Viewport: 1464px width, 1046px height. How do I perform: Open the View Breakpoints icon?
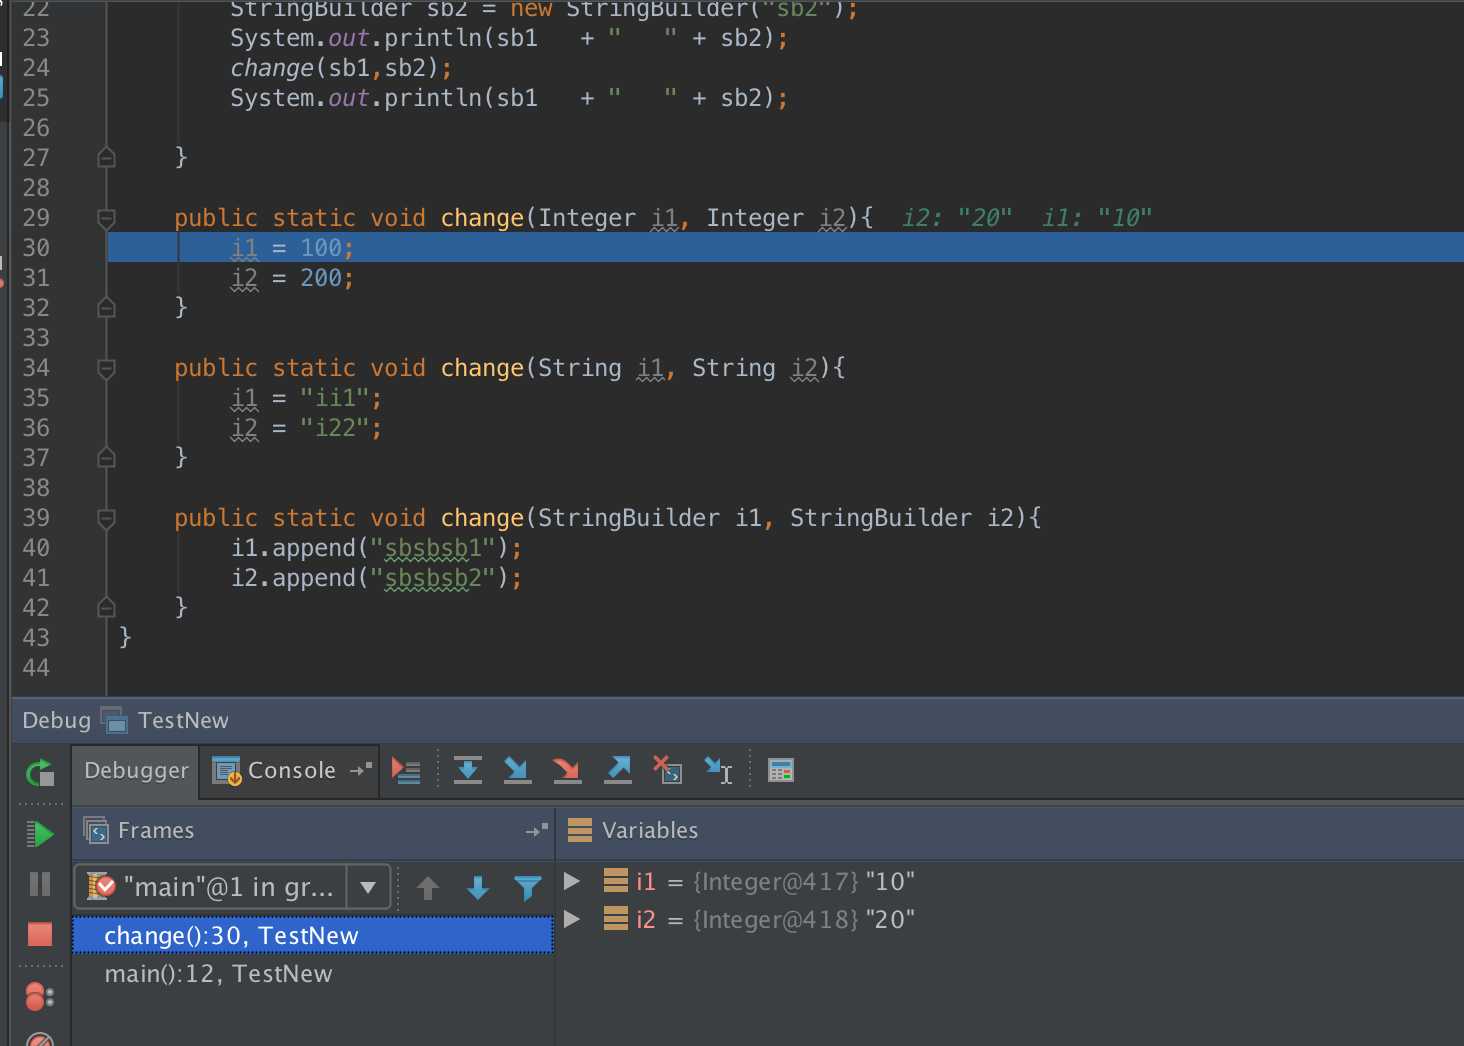[x=40, y=997]
